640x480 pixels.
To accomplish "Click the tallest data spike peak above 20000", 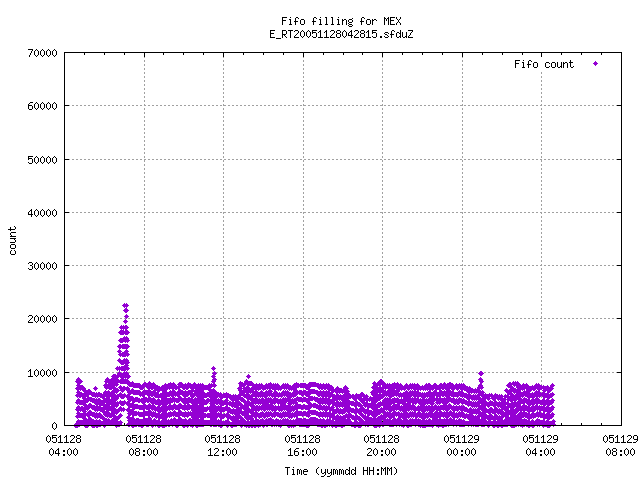I will click(x=125, y=306).
